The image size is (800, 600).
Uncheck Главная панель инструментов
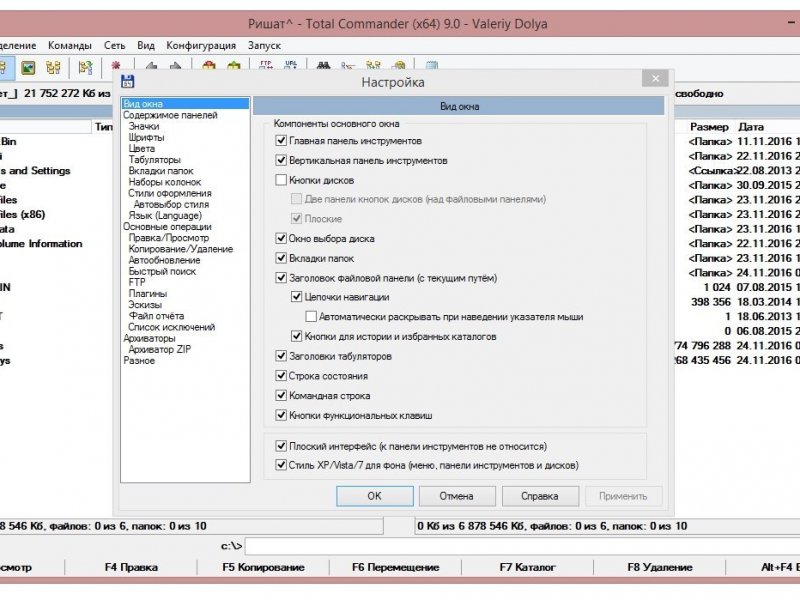pos(281,140)
